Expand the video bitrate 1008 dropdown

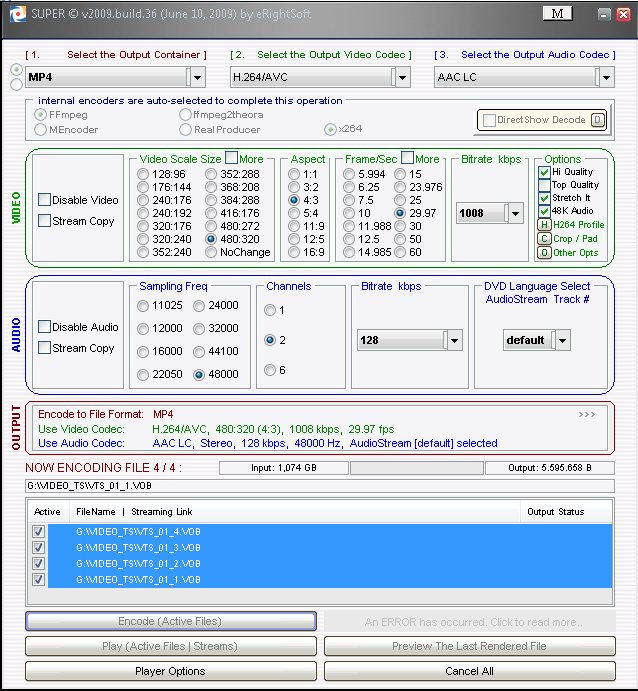515,213
